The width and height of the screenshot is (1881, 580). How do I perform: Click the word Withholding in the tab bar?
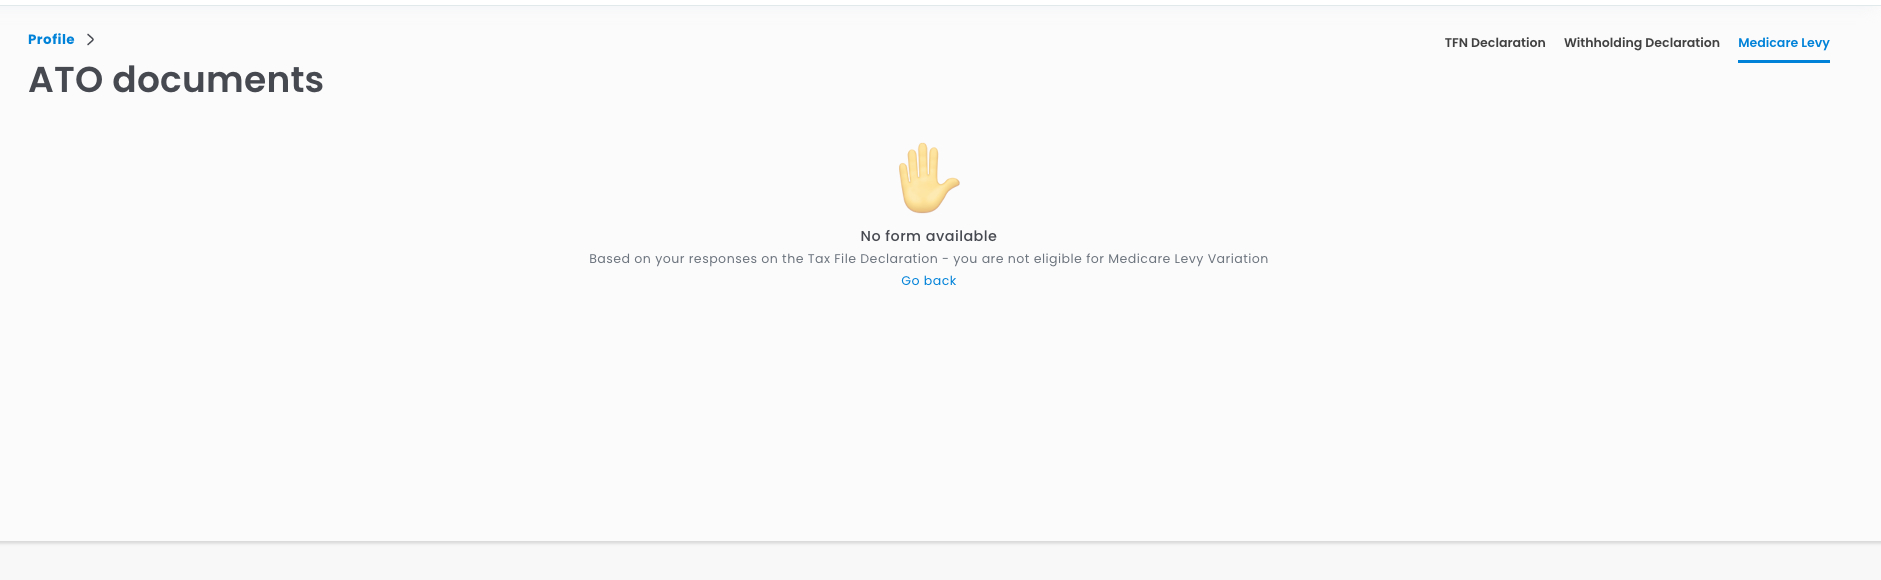[x=1602, y=43]
